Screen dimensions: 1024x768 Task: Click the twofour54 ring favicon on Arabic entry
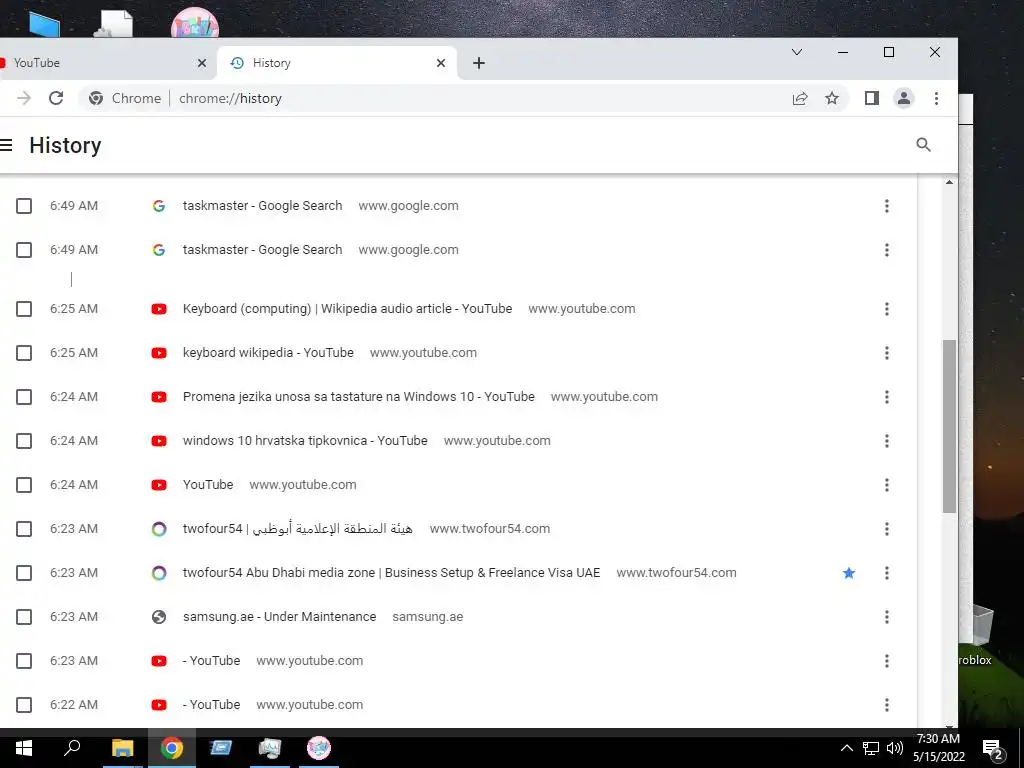click(x=159, y=528)
